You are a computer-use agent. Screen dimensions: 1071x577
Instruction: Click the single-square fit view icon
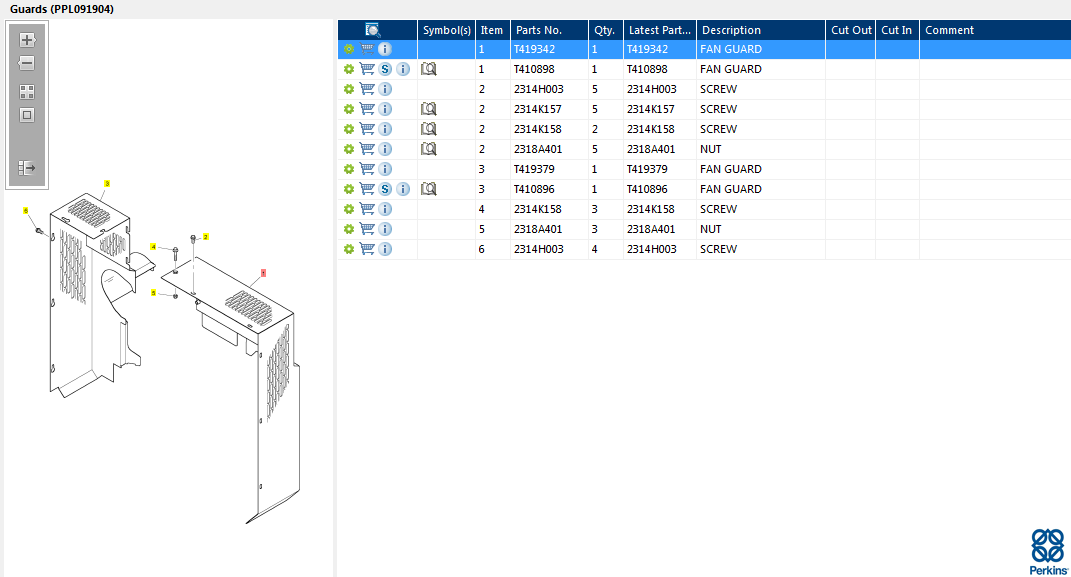[27, 114]
